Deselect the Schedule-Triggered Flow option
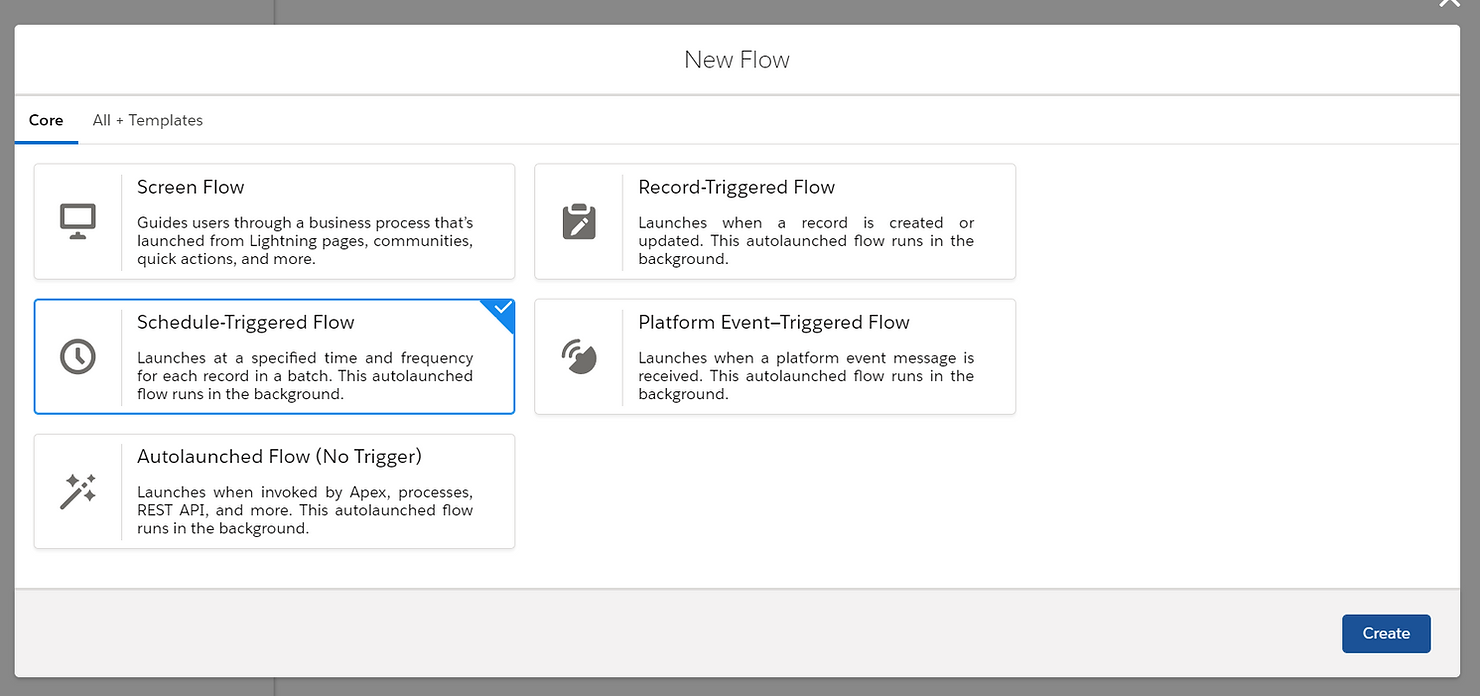The width and height of the screenshot is (1480, 696). [274, 356]
